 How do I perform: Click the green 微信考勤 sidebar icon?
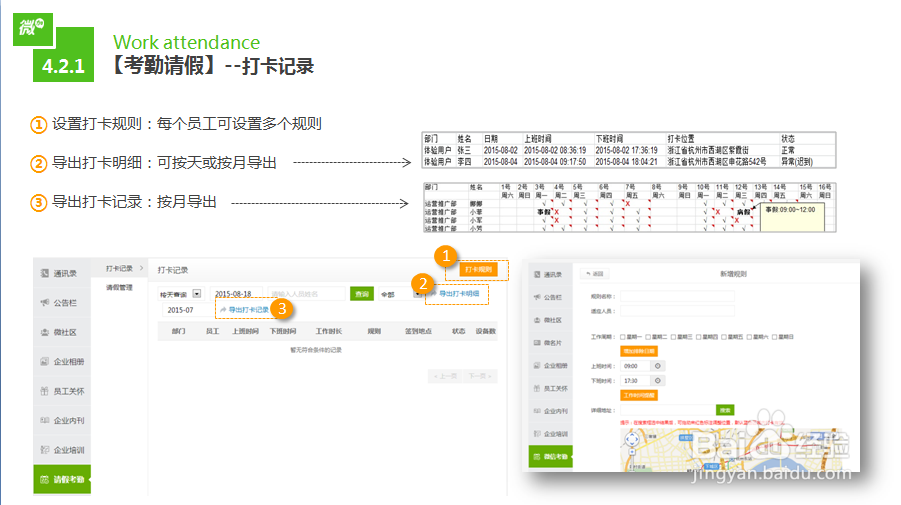[537, 457]
